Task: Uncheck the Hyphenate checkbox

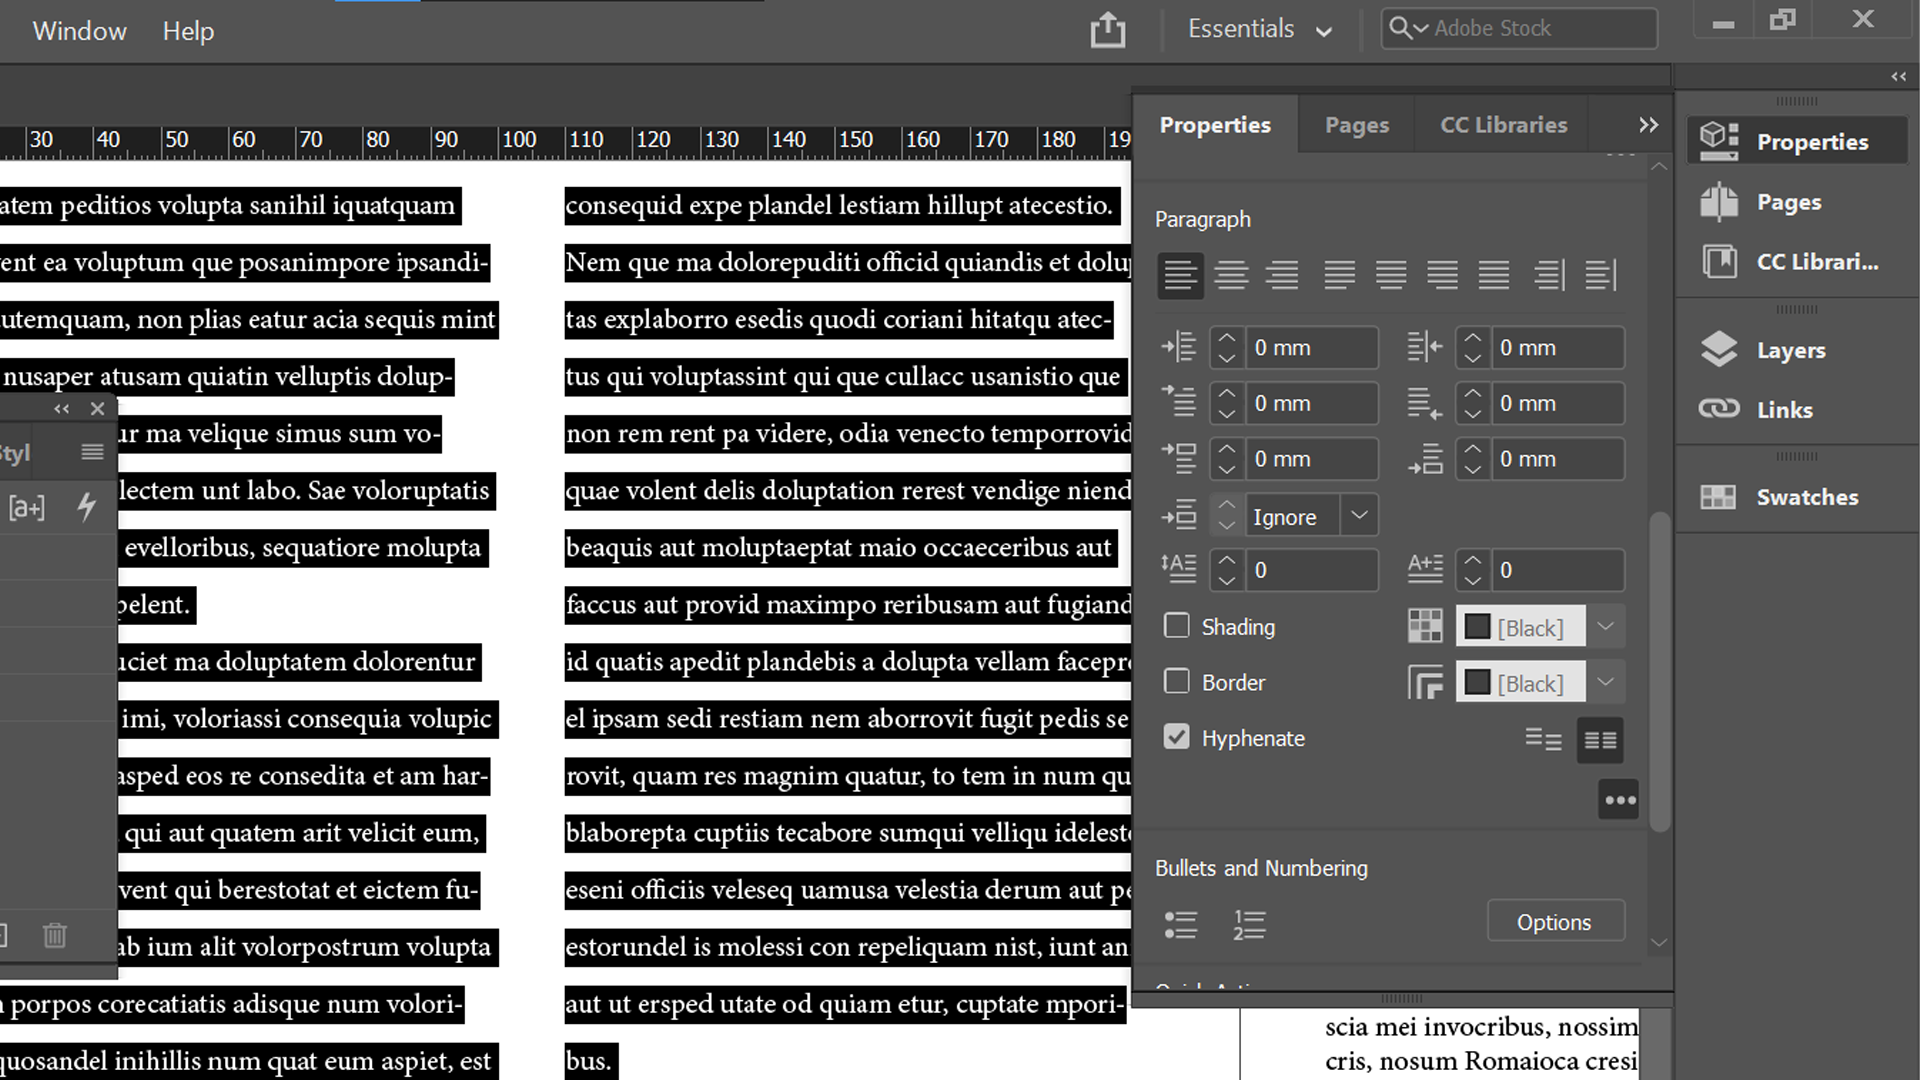Action: 1177,738
